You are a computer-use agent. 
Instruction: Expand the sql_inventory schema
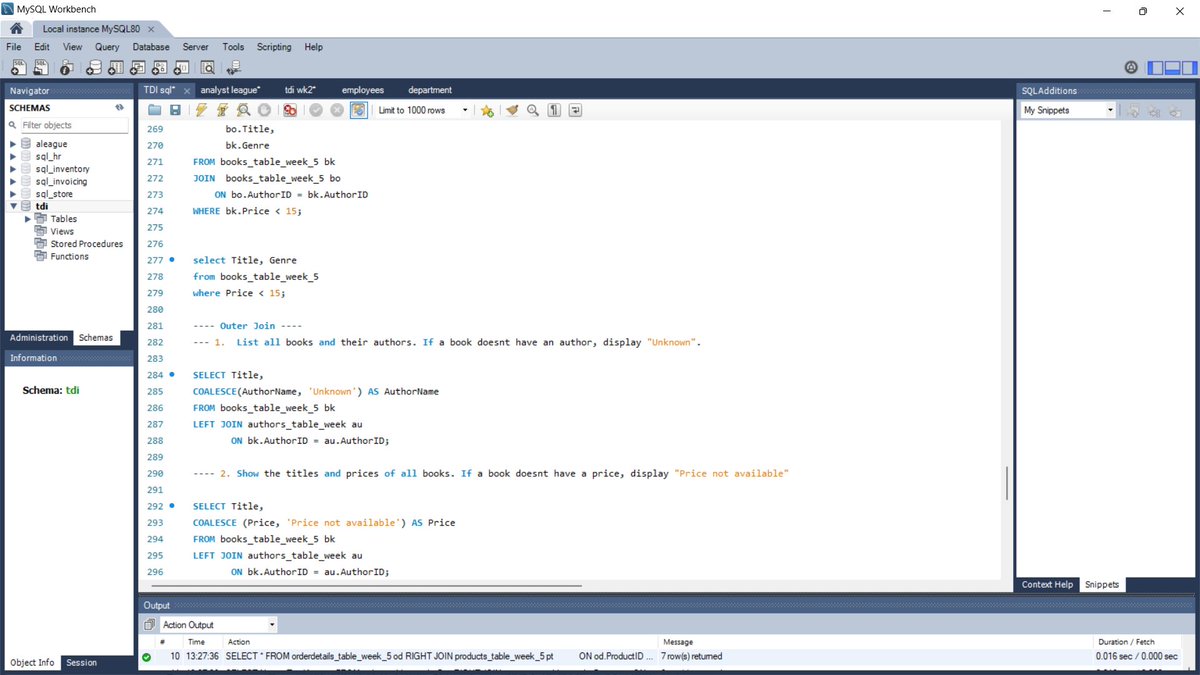point(13,169)
